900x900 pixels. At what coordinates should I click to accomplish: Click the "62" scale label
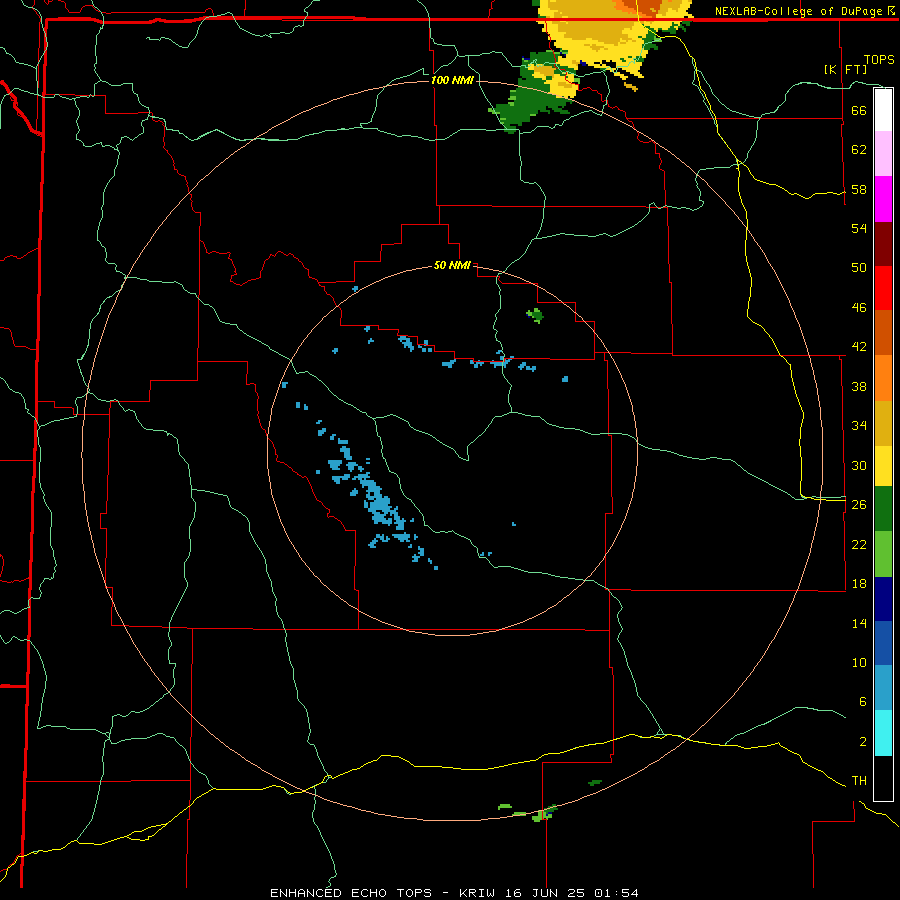click(859, 150)
